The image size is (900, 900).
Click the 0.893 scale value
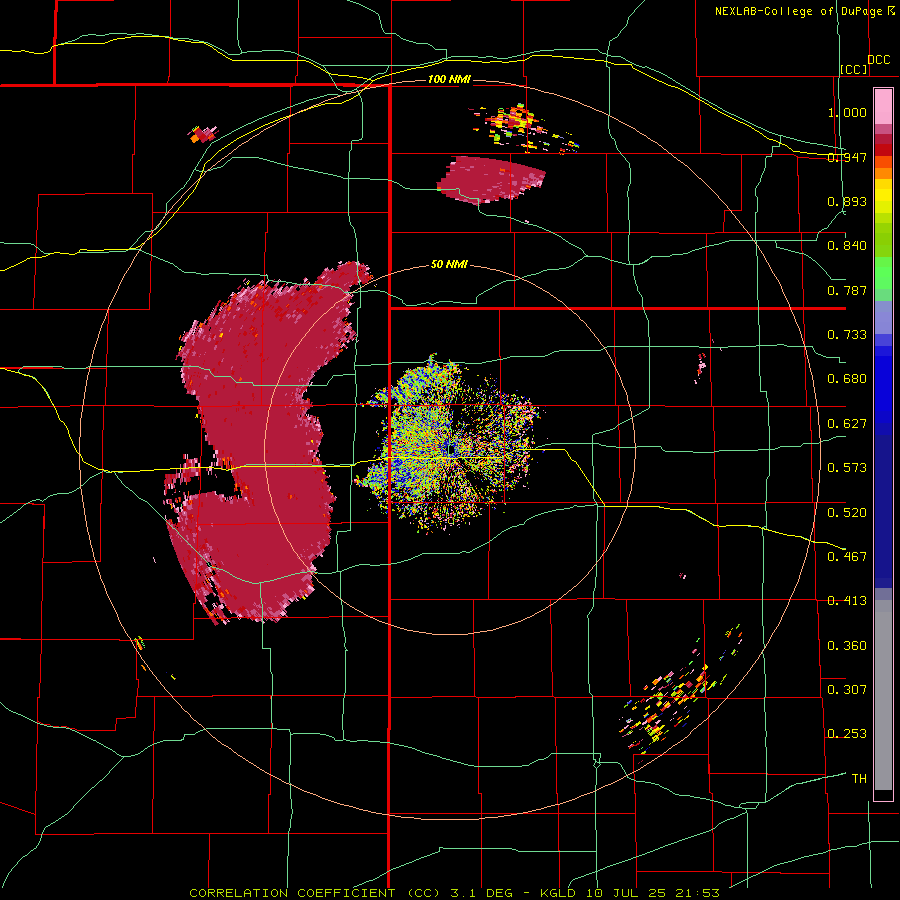point(847,201)
